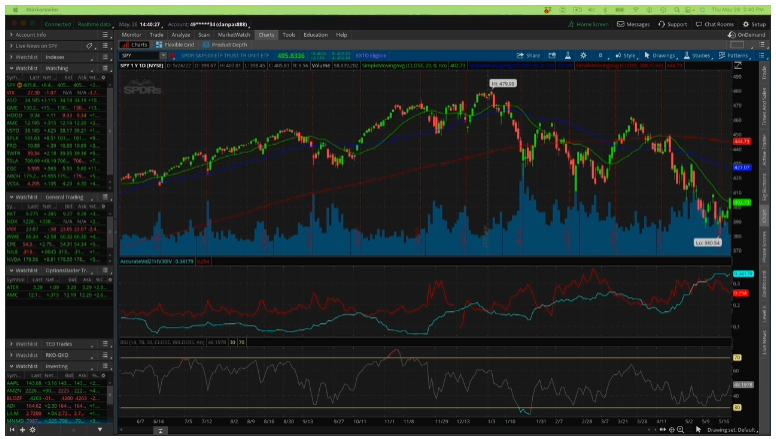776x439 pixels.
Task: Select the Charts sub-tab
Action: pos(135,45)
